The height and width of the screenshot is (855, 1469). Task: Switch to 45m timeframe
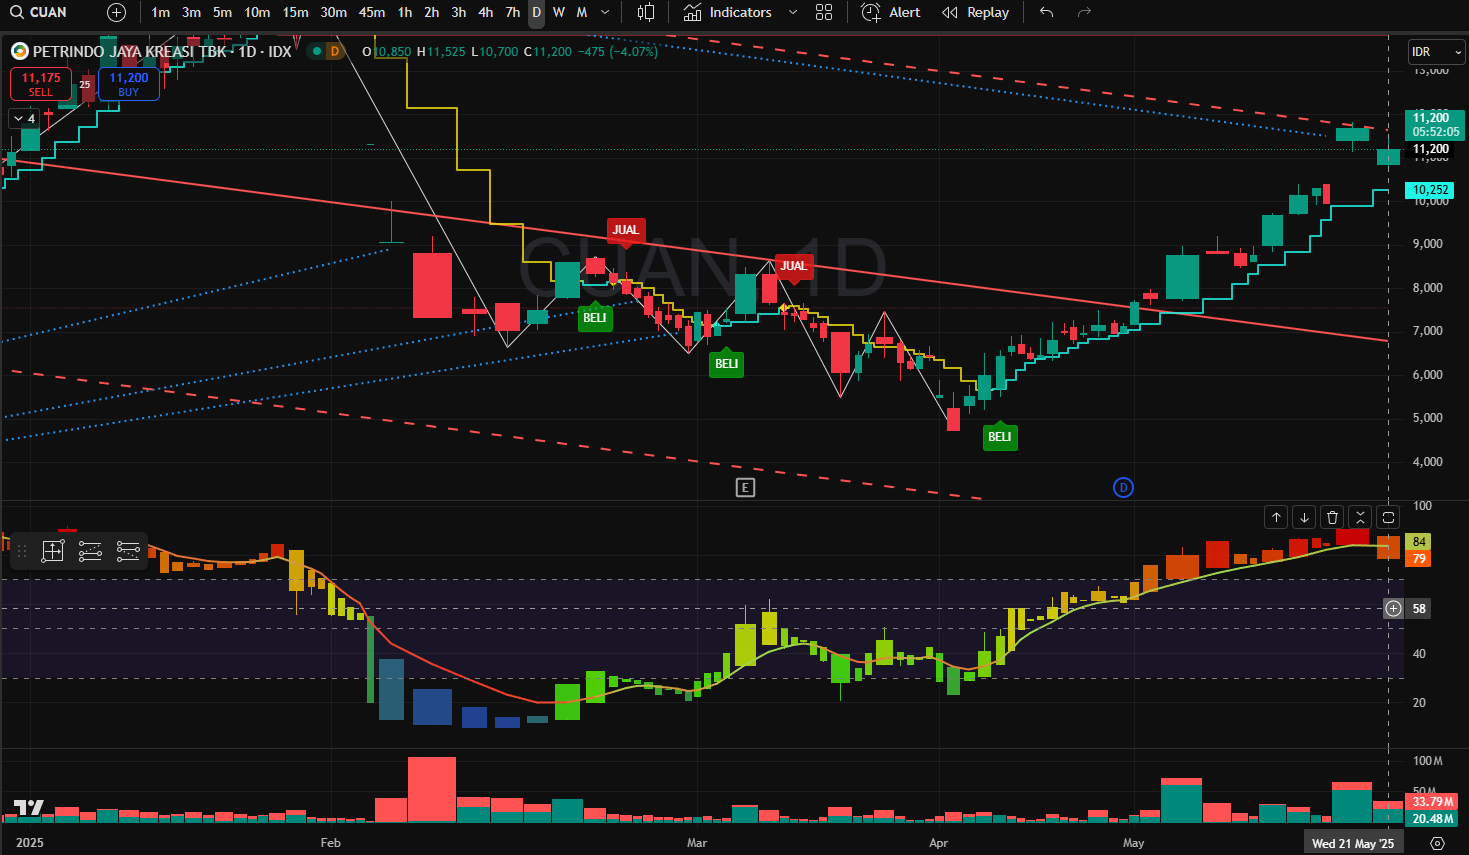(372, 12)
